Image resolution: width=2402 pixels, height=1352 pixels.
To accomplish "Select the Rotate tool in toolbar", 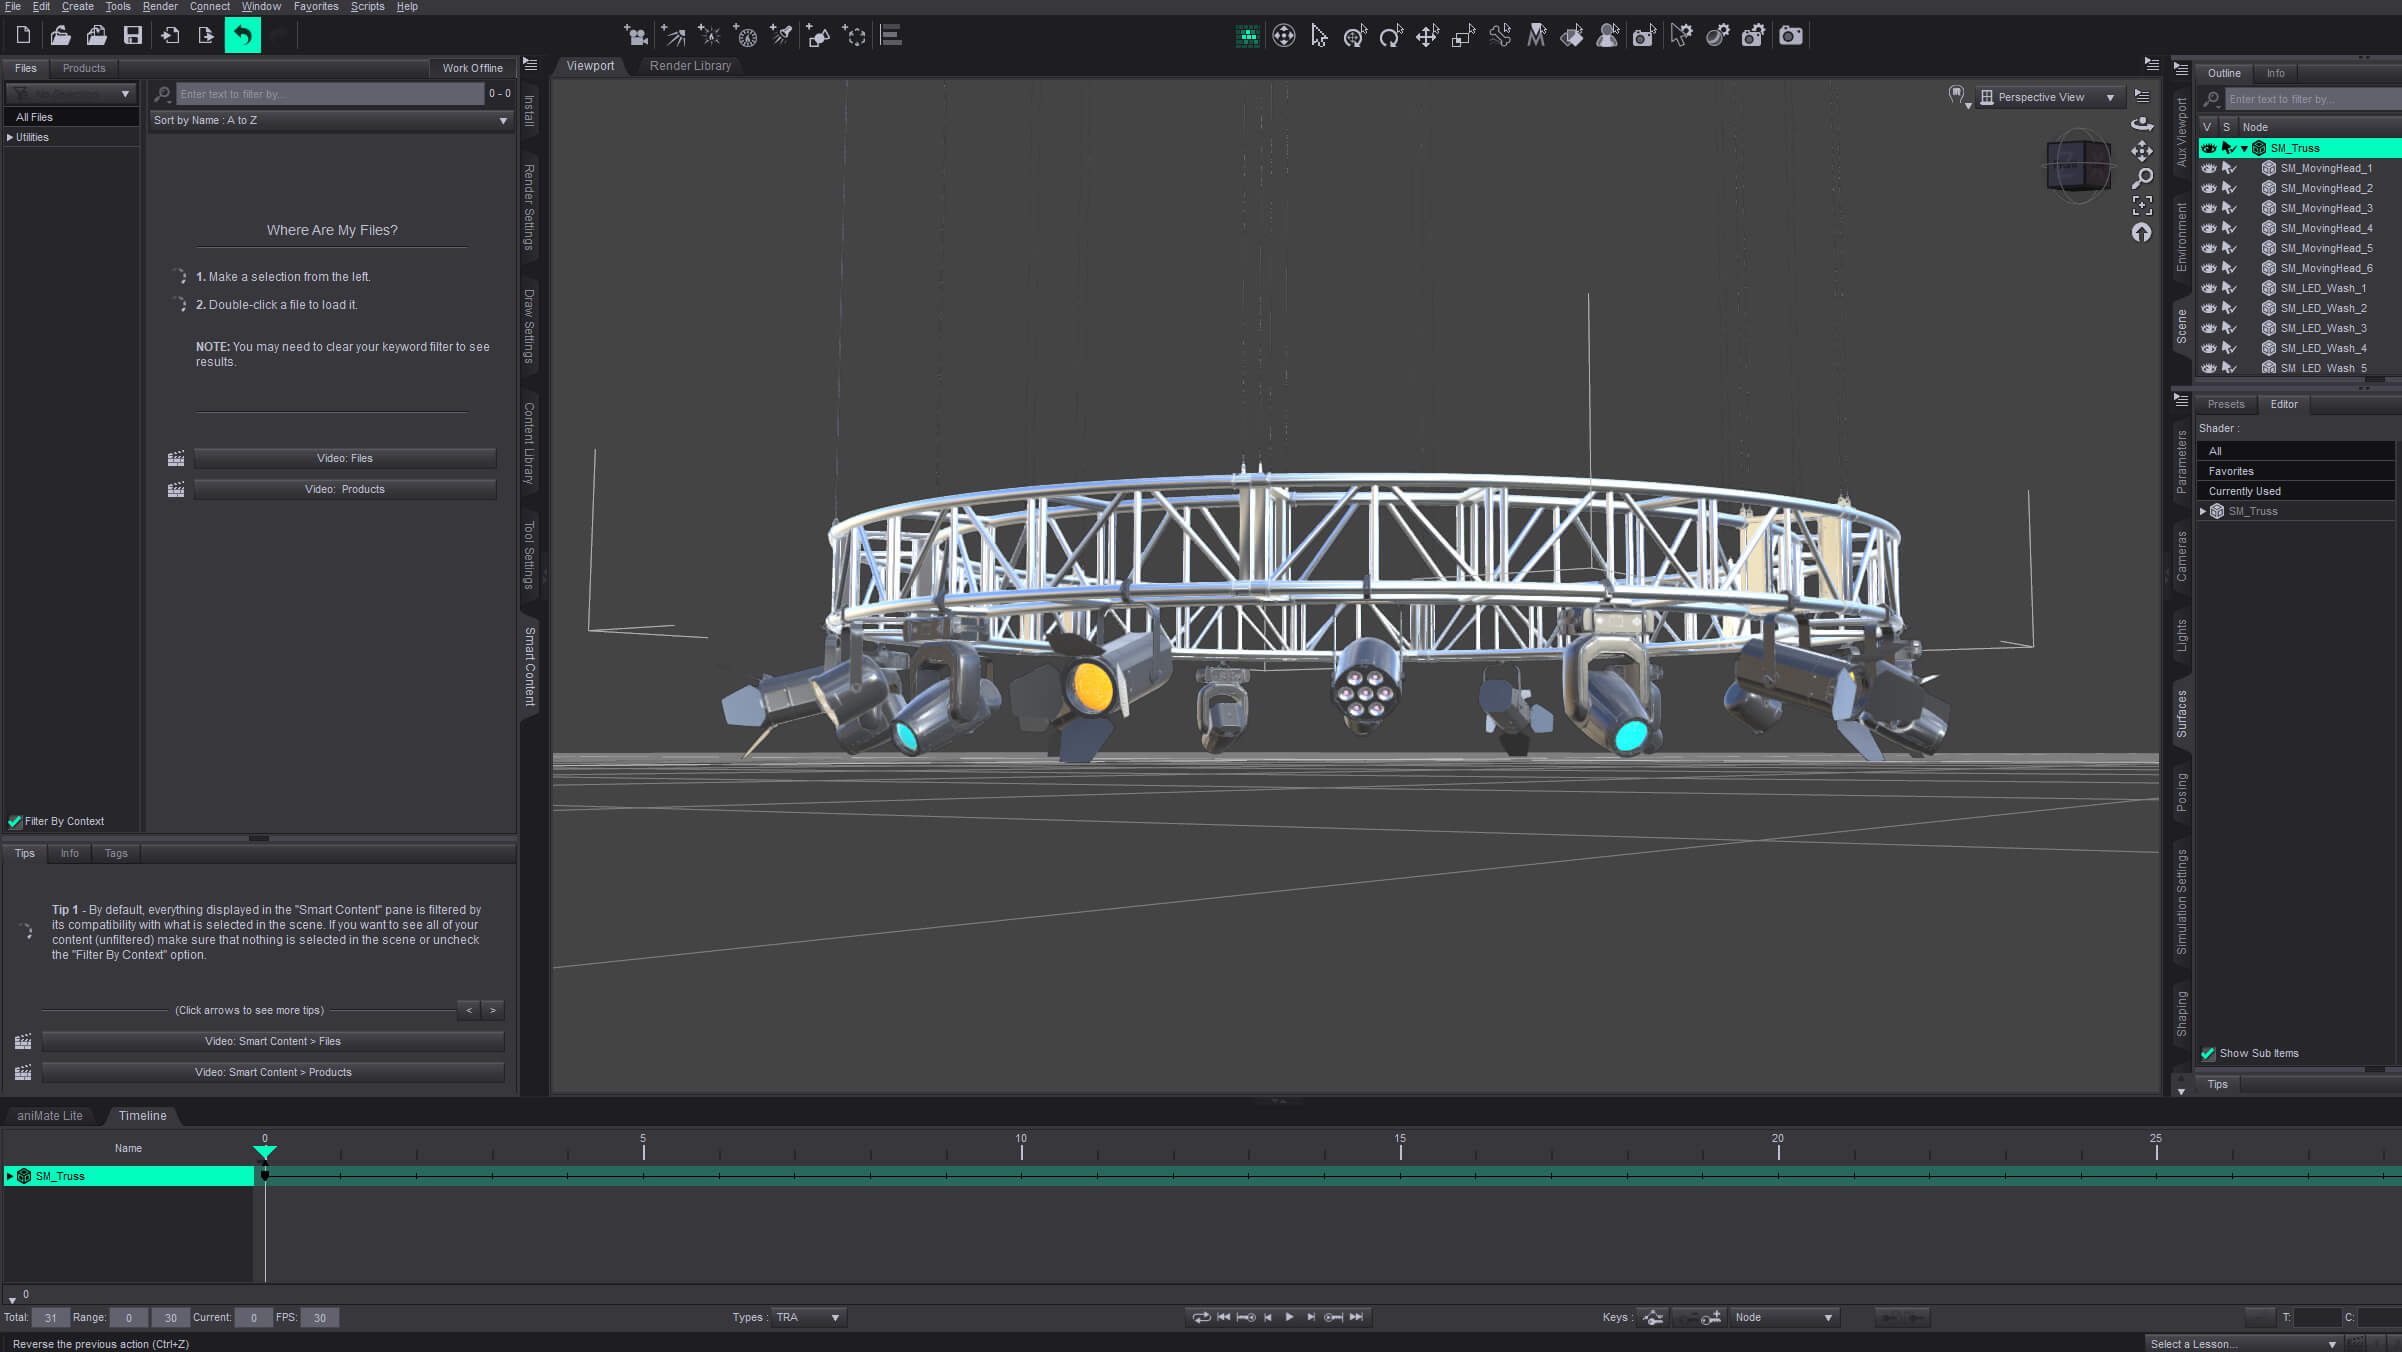I will click(1391, 37).
